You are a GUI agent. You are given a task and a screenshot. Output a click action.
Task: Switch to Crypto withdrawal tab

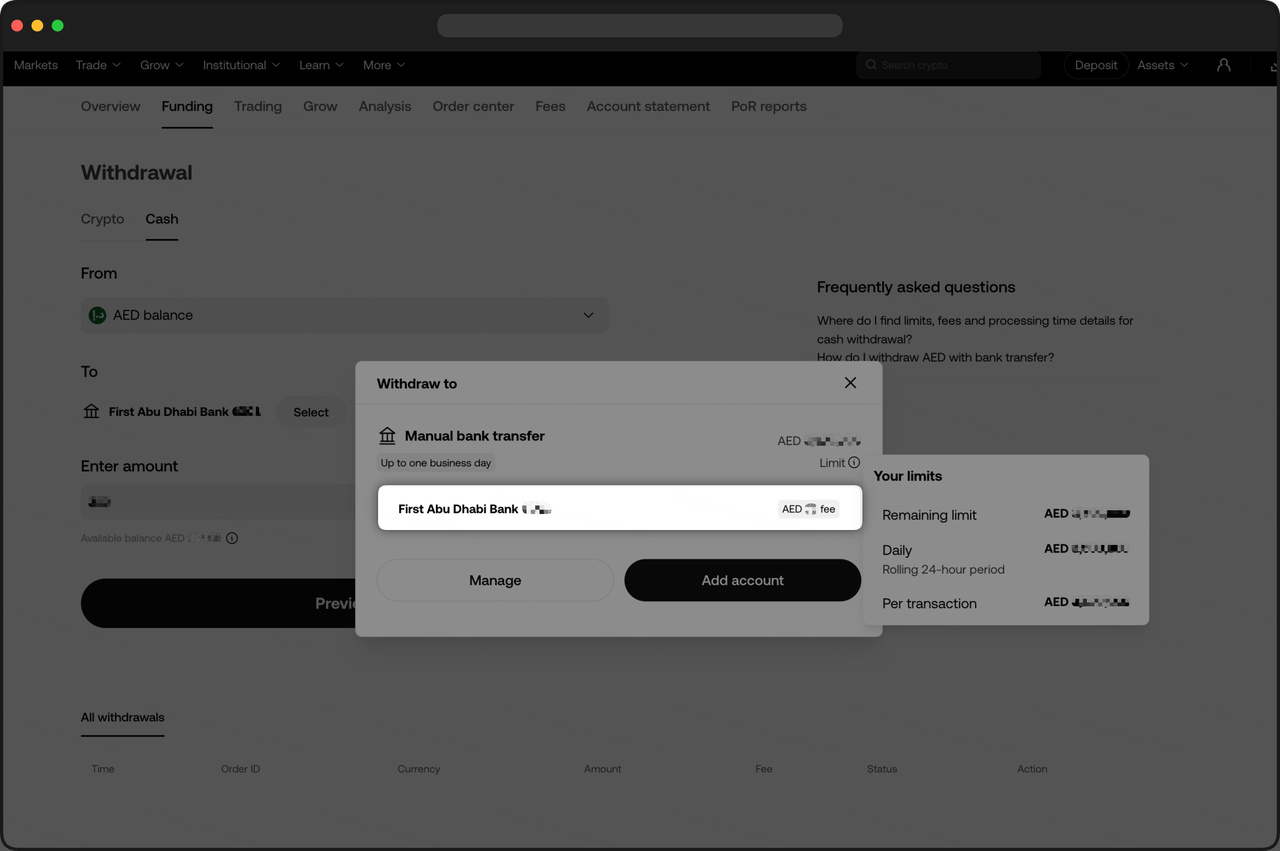point(103,219)
